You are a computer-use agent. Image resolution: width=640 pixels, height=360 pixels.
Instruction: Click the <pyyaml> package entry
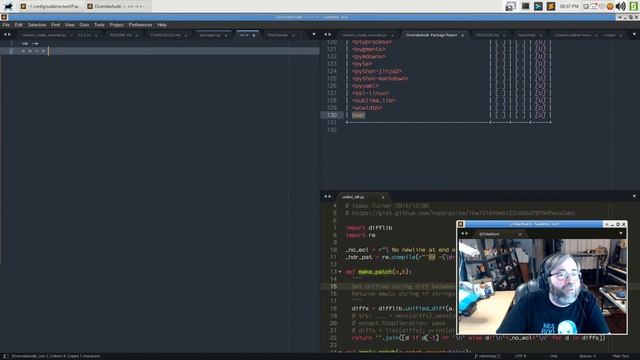tap(365, 86)
